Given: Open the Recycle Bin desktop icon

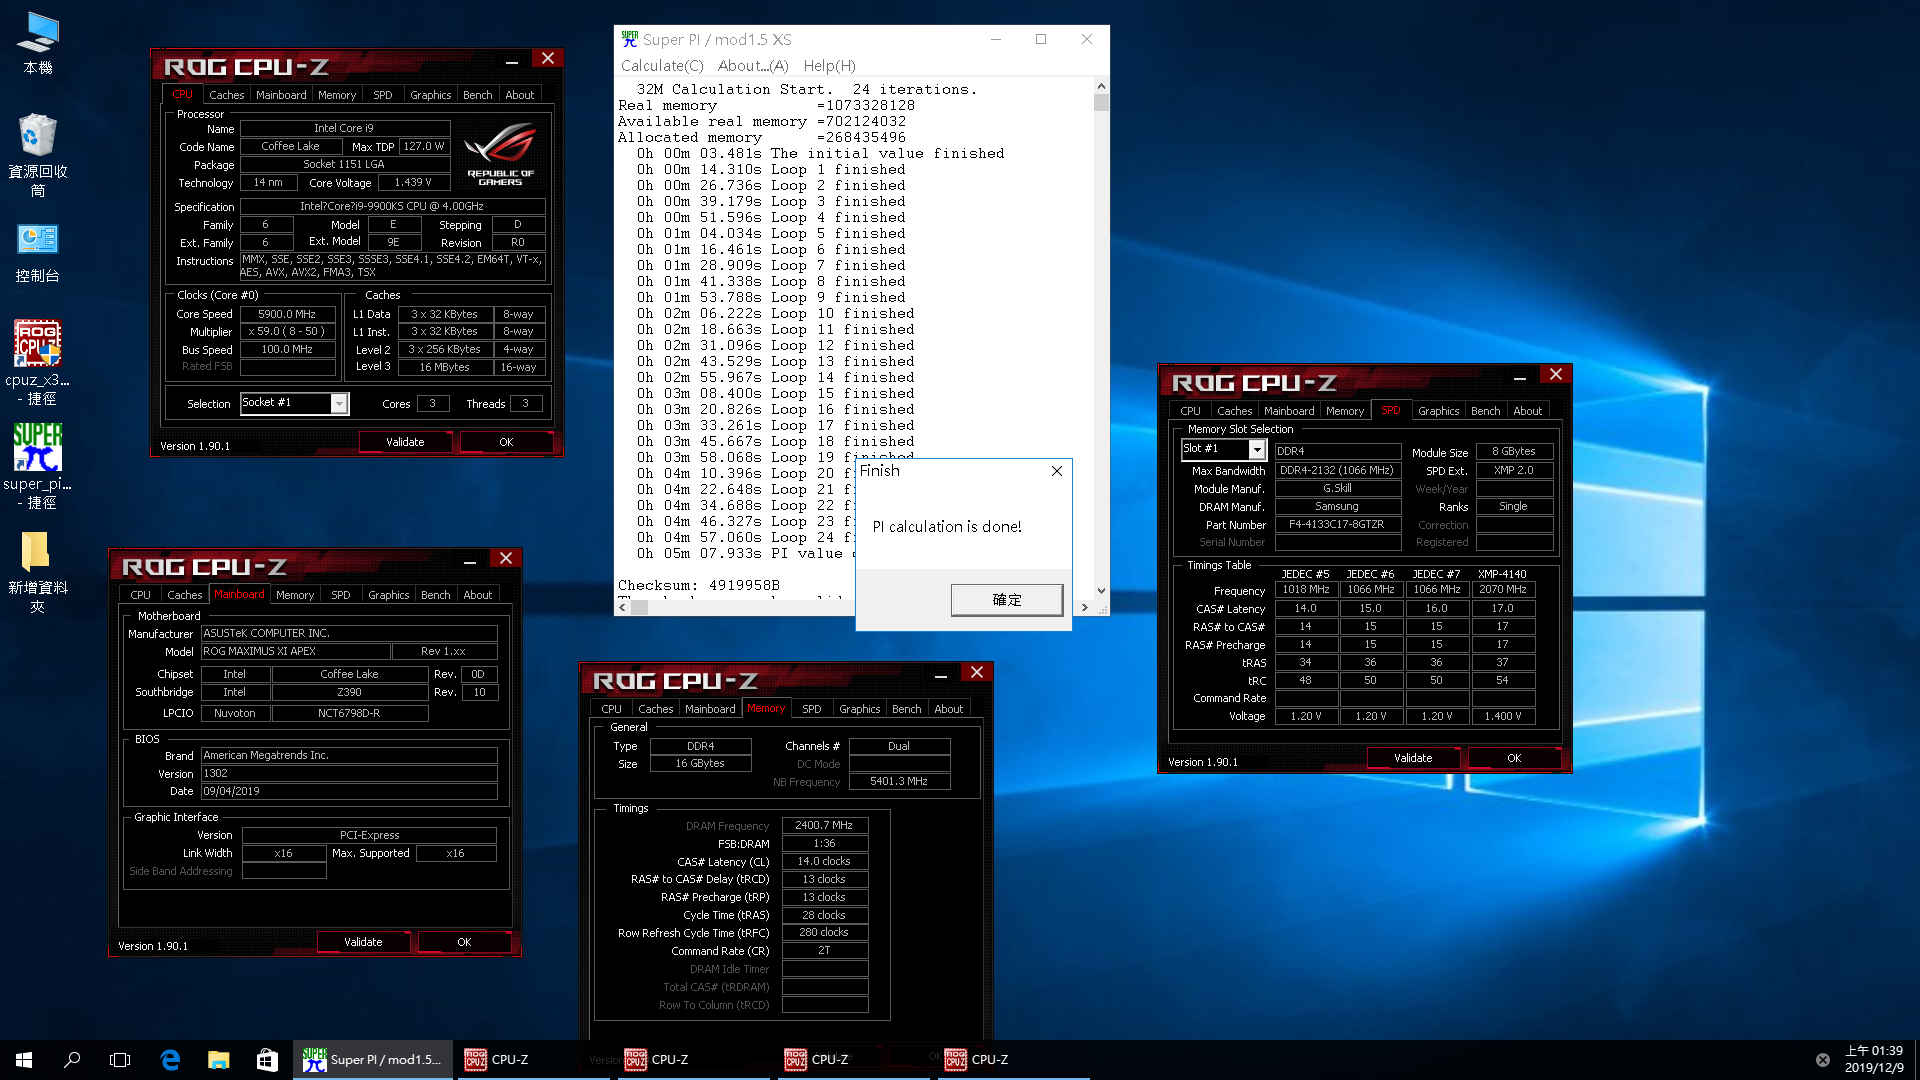Looking at the screenshot, I should pyautogui.click(x=38, y=155).
